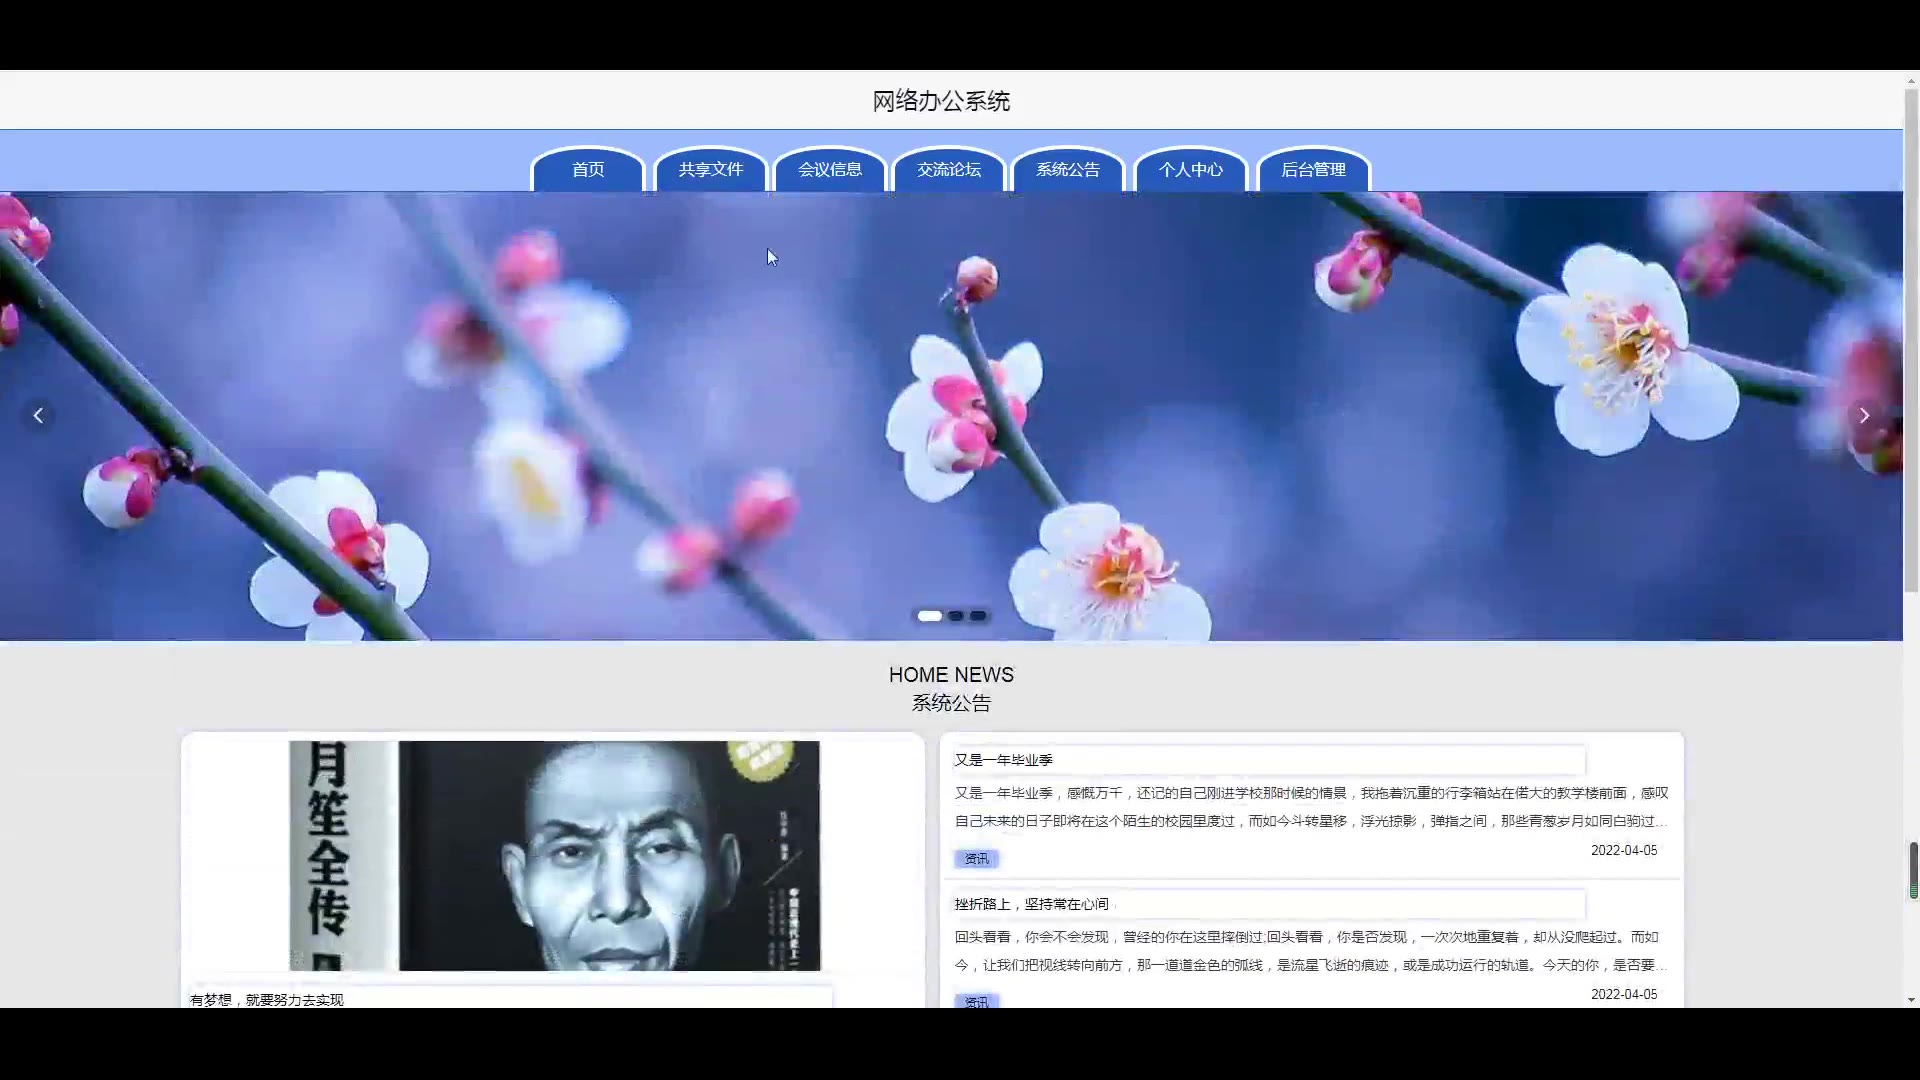Open the 挫折路上，坚持常在心间 article title
The height and width of the screenshot is (1080, 1920).
pyautogui.click(x=1031, y=904)
